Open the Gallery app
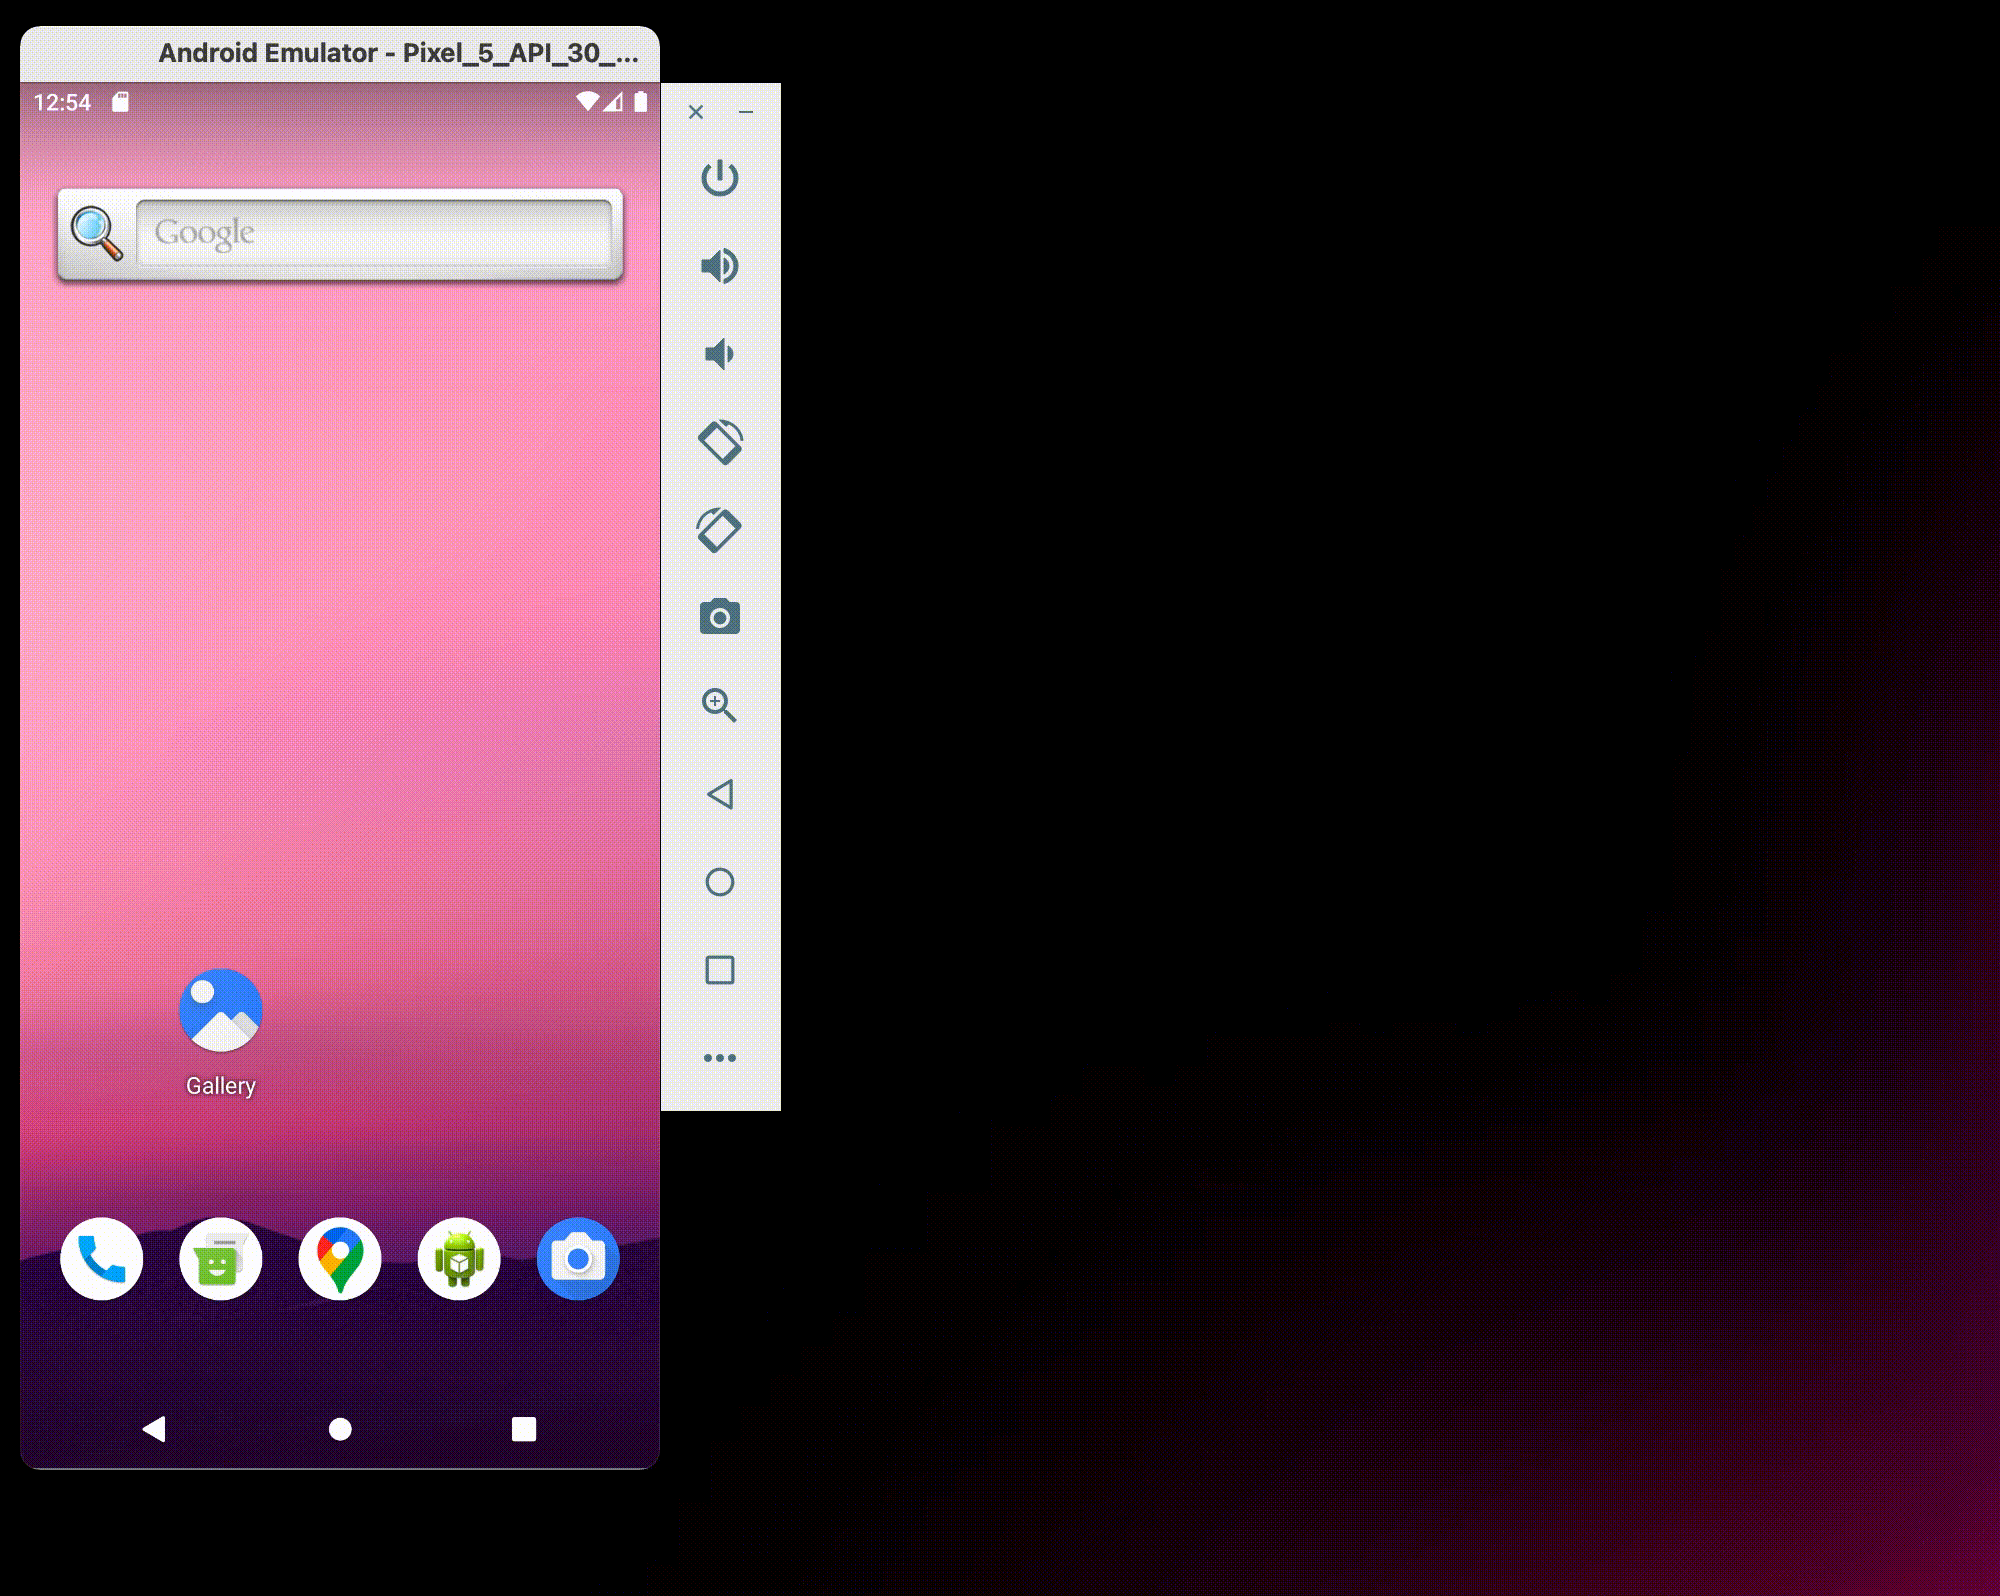 click(220, 1012)
